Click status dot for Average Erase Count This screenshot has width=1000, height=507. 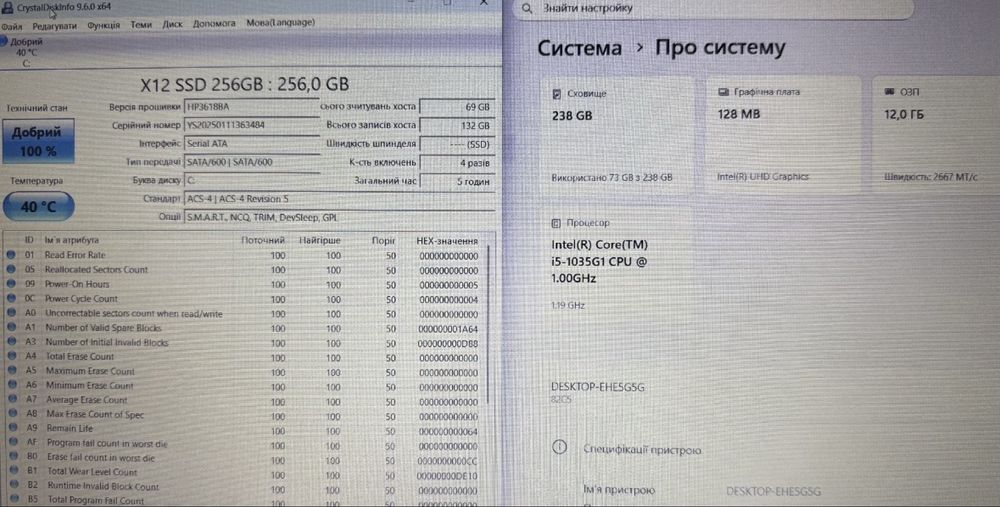tap(13, 399)
